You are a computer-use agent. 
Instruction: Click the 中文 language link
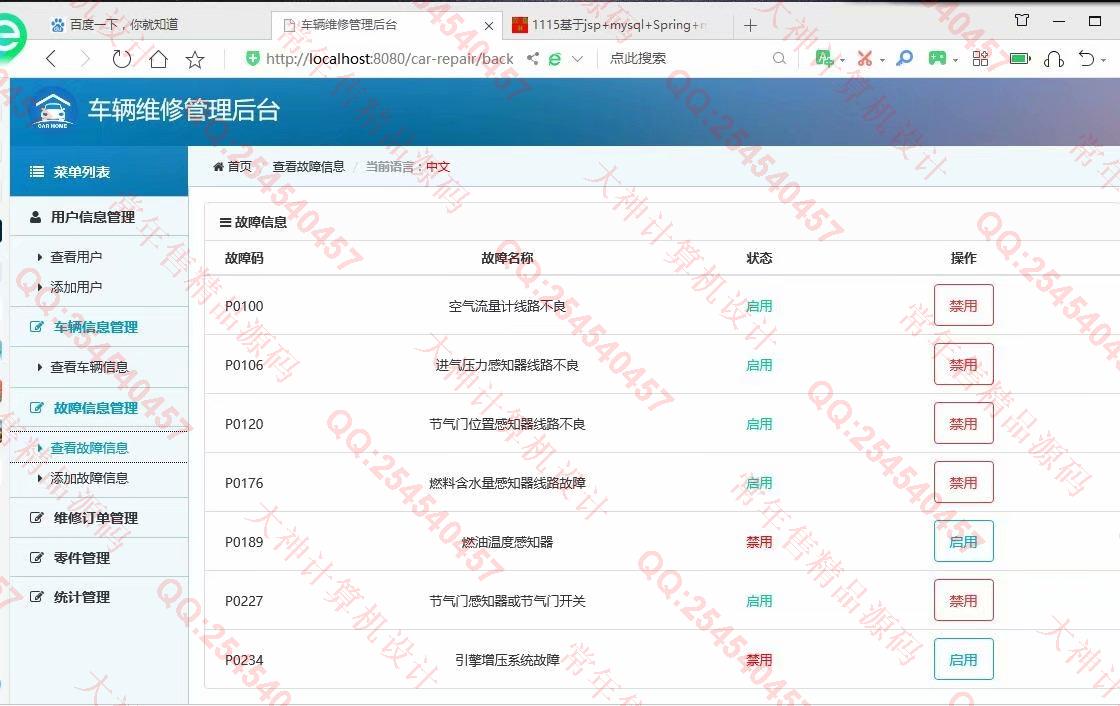(x=438, y=166)
